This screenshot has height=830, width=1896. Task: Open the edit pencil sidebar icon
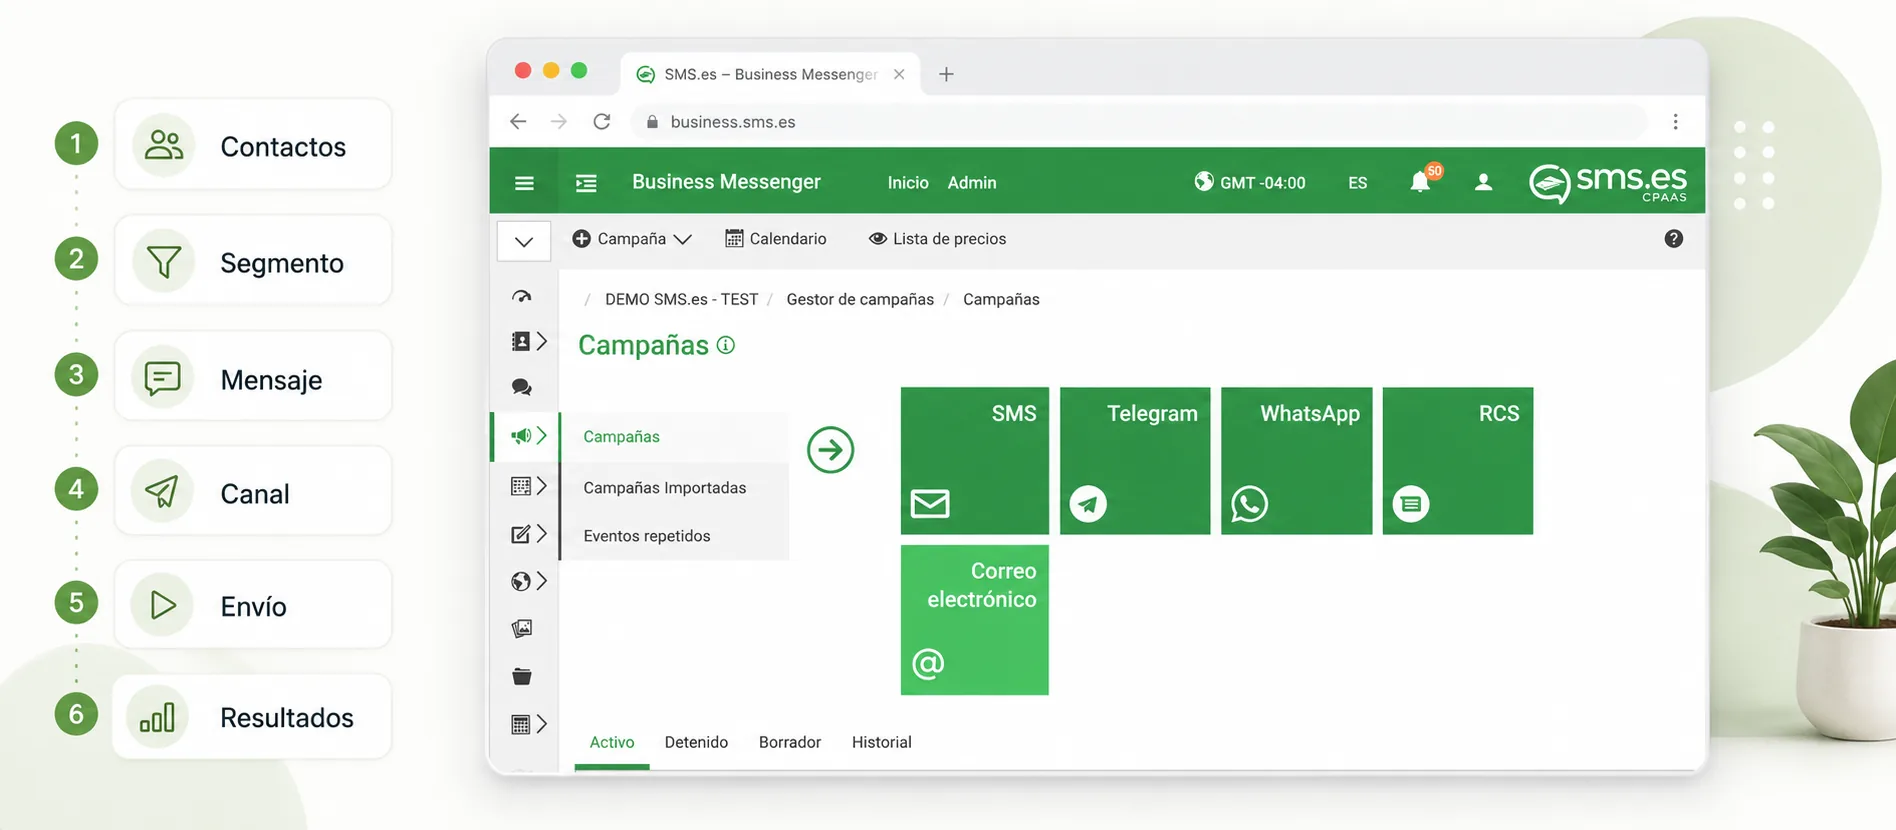(521, 534)
